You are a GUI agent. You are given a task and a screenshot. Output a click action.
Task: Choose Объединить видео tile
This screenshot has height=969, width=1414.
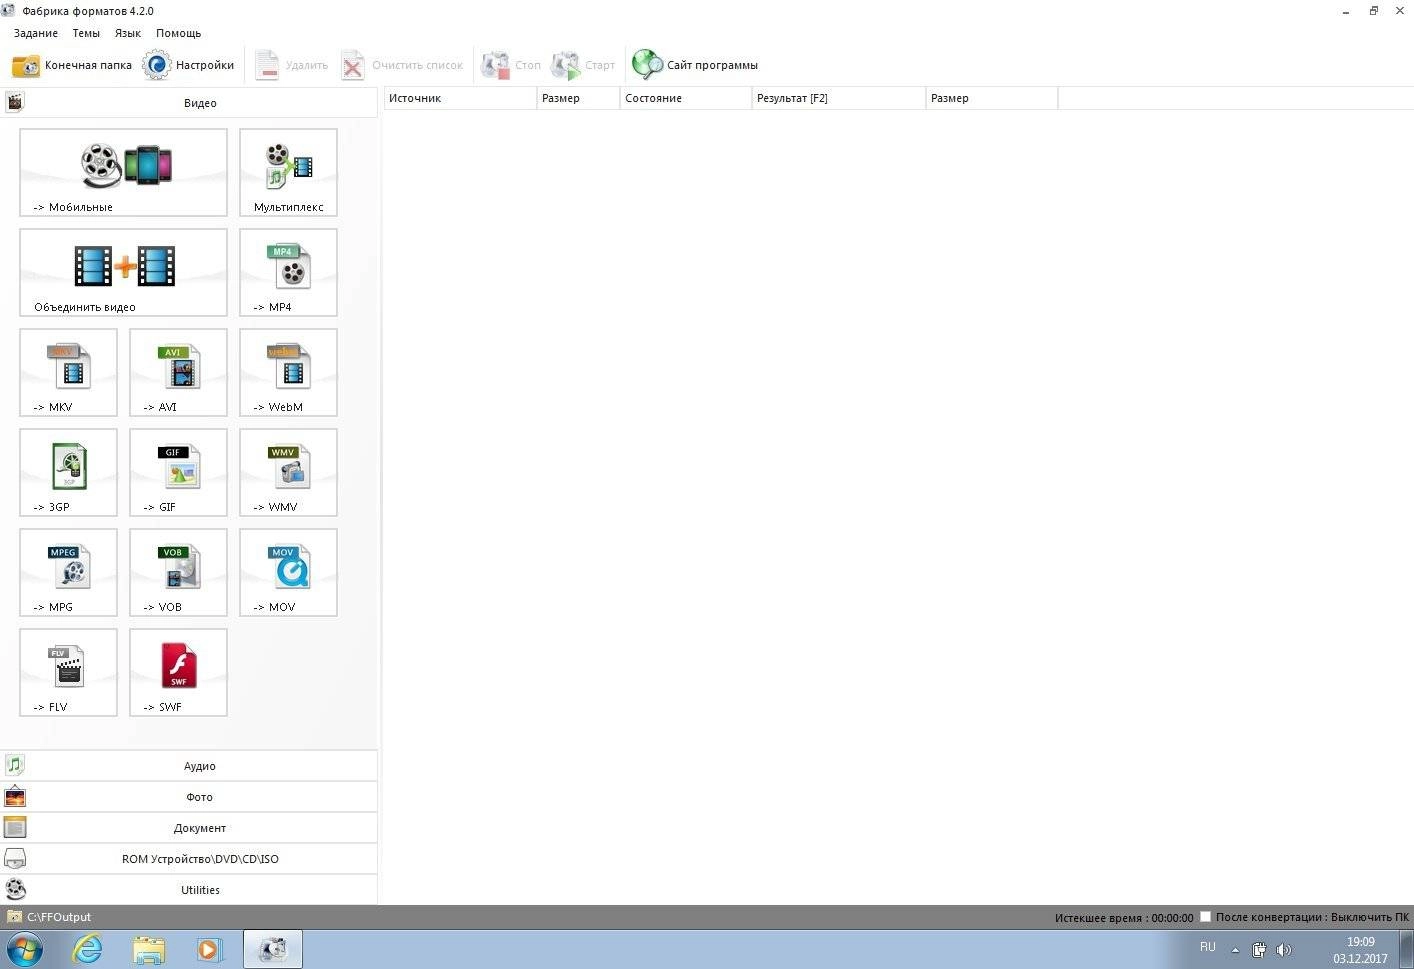[123, 272]
